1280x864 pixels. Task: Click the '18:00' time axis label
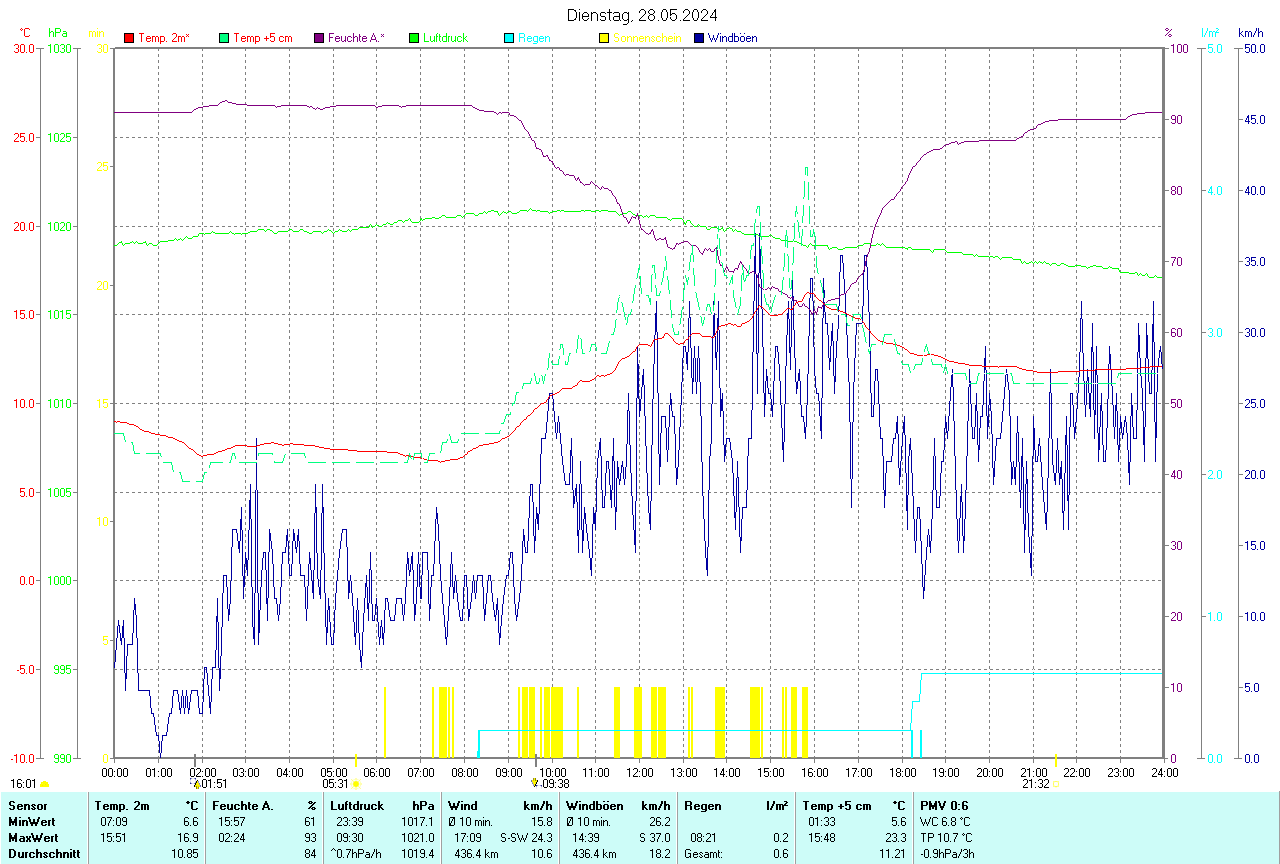[x=902, y=772]
